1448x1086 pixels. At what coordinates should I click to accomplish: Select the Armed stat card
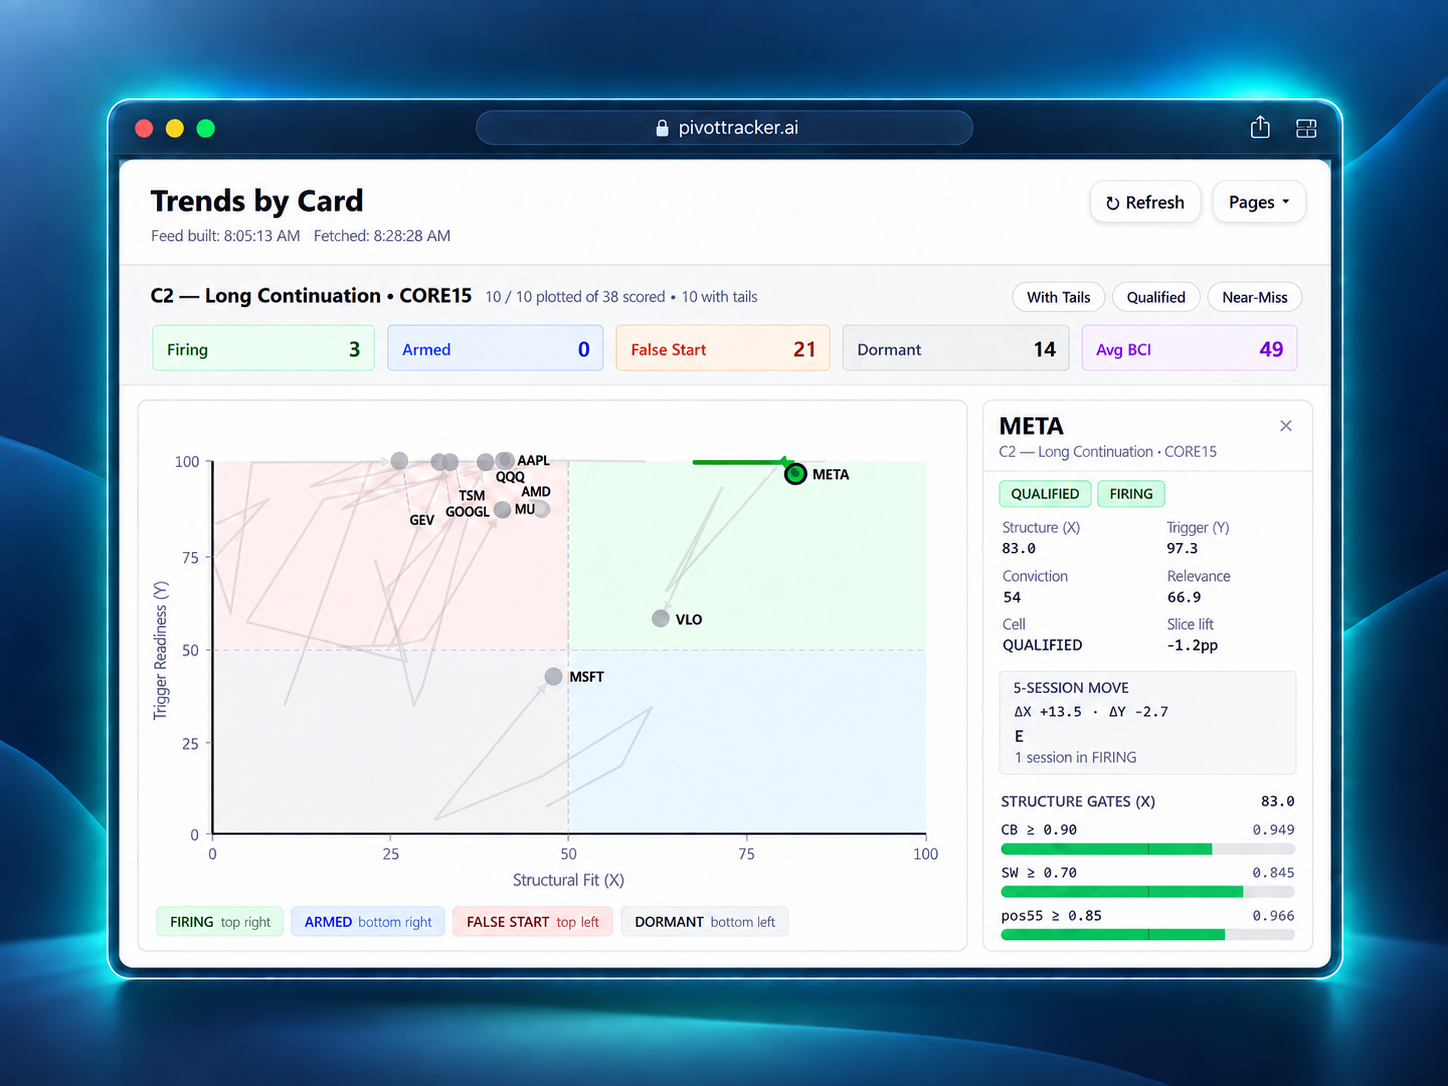tap(495, 349)
